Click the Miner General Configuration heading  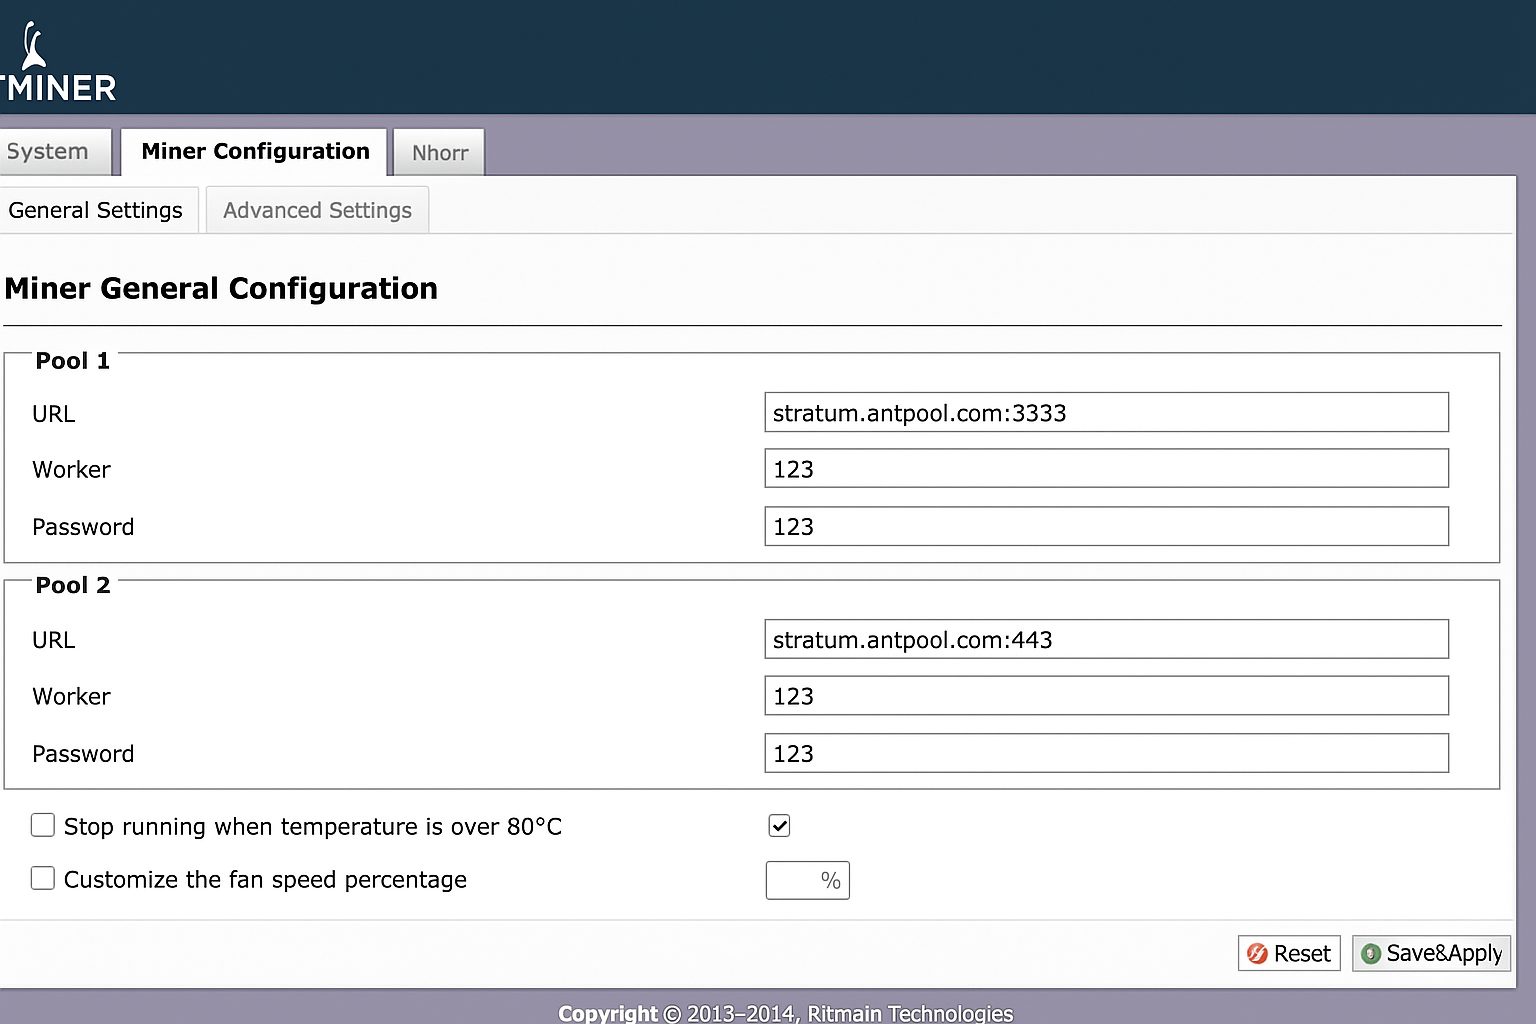click(x=221, y=289)
